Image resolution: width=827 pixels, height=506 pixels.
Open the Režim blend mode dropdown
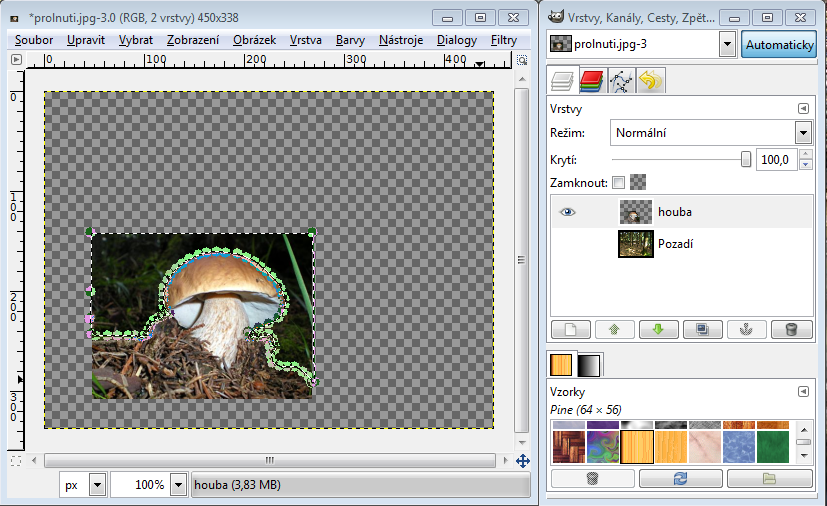802,133
